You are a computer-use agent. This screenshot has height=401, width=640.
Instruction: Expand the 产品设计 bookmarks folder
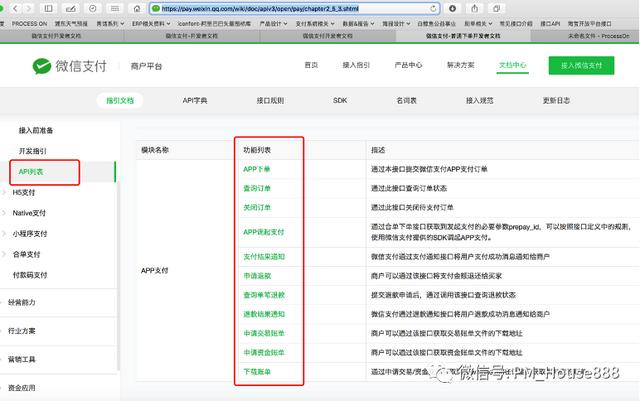point(273,24)
